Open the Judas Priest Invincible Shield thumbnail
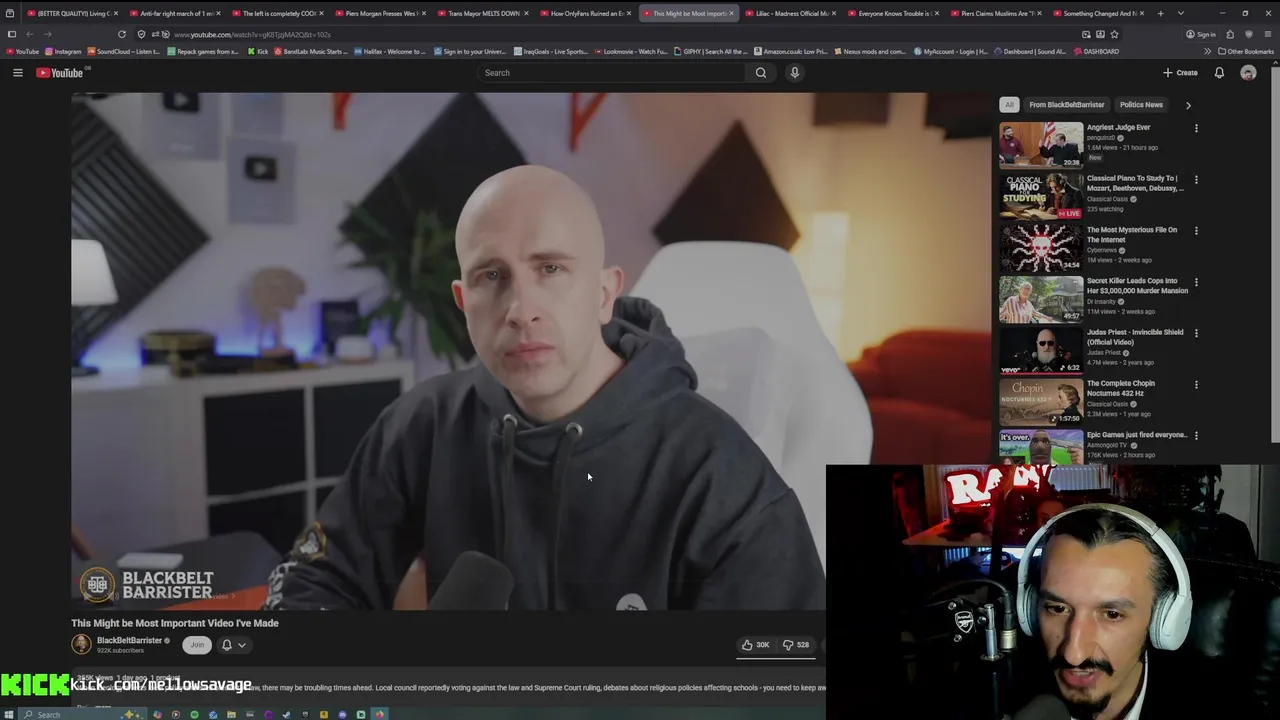The image size is (1280, 720). pos(1041,349)
